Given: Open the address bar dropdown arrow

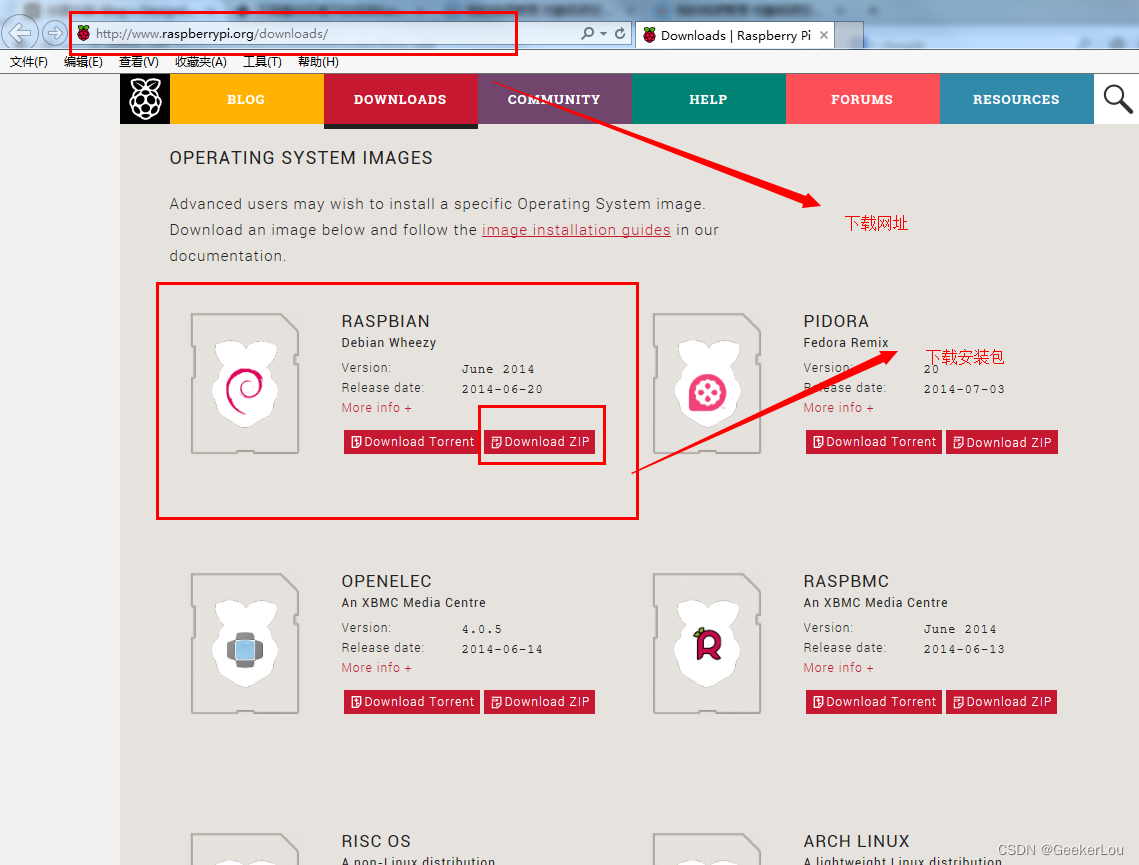Looking at the screenshot, I should pos(604,34).
